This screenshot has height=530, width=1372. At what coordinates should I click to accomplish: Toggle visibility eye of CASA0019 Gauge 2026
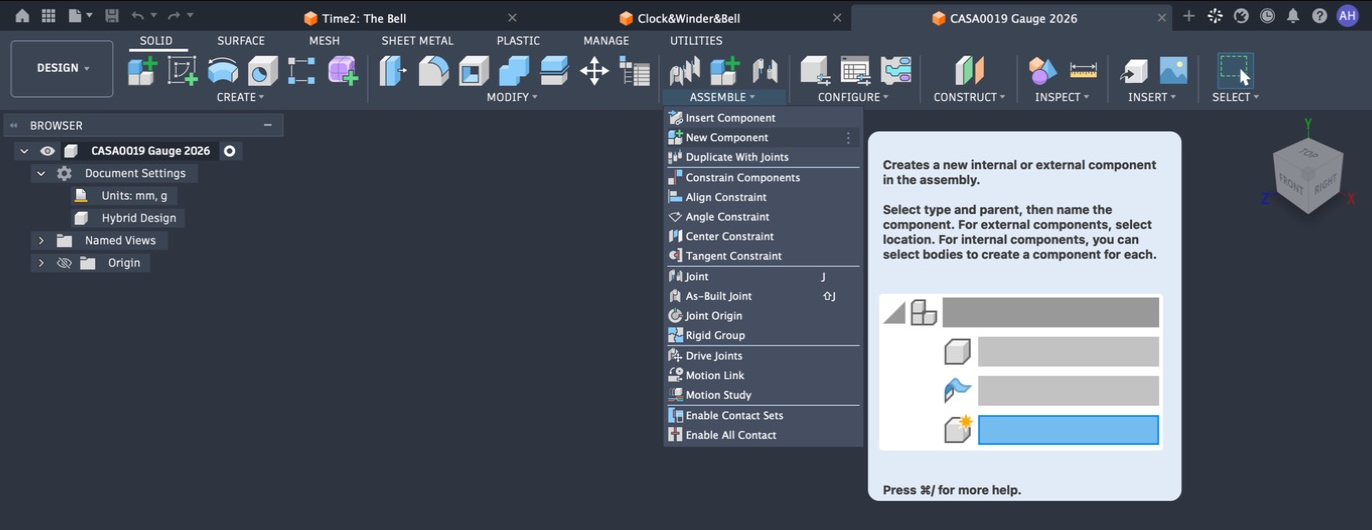pyautogui.click(x=47, y=151)
